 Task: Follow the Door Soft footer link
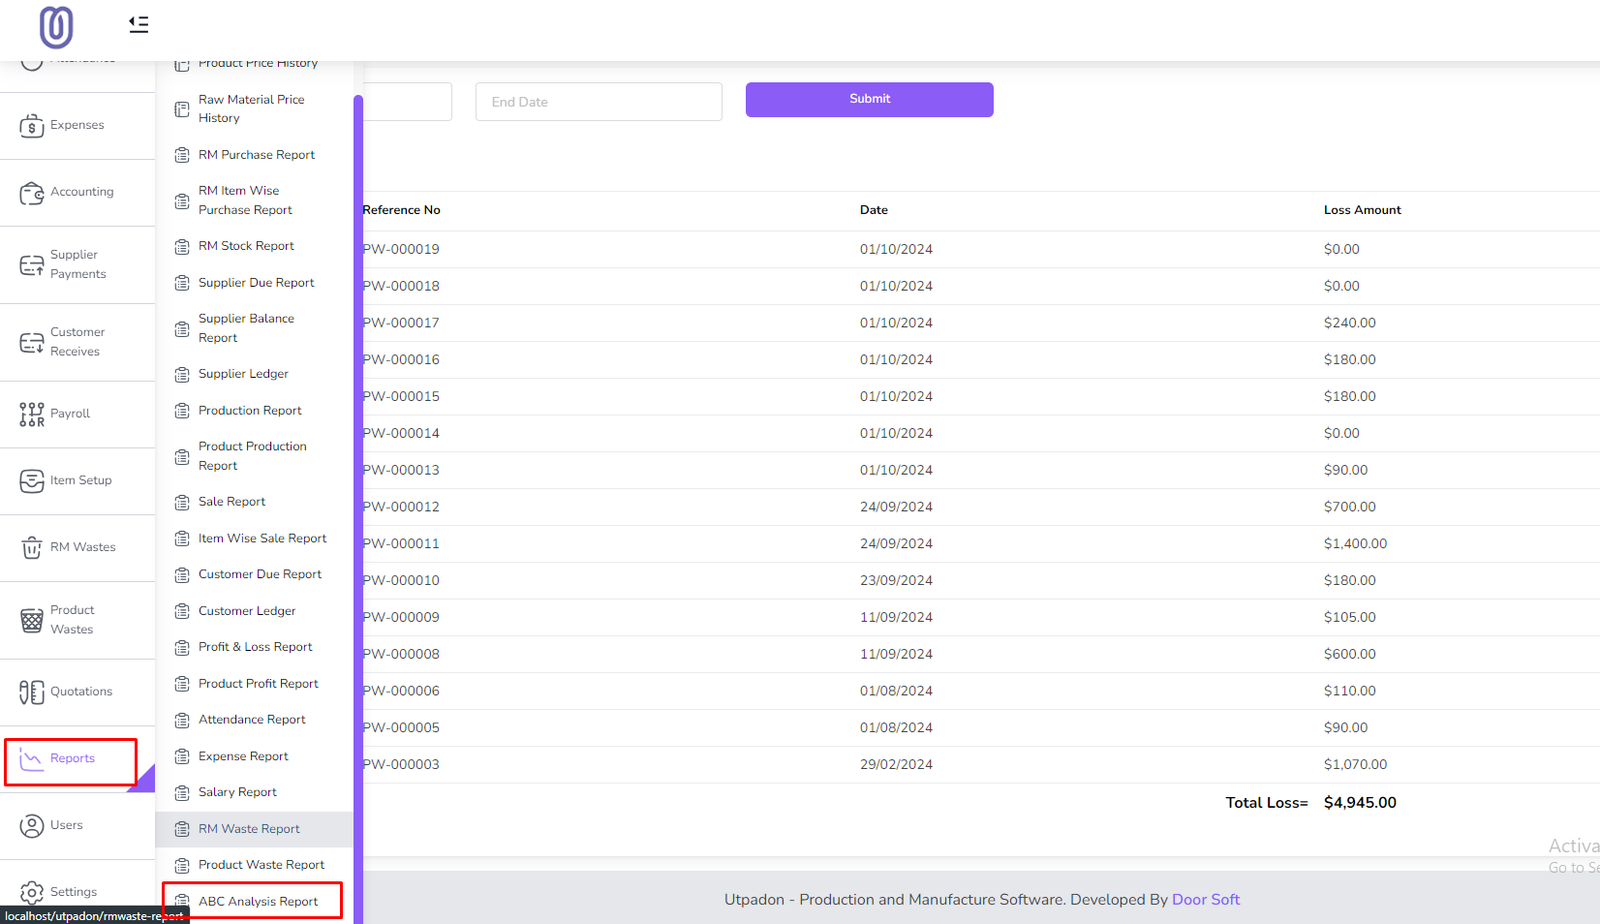pos(1205,900)
